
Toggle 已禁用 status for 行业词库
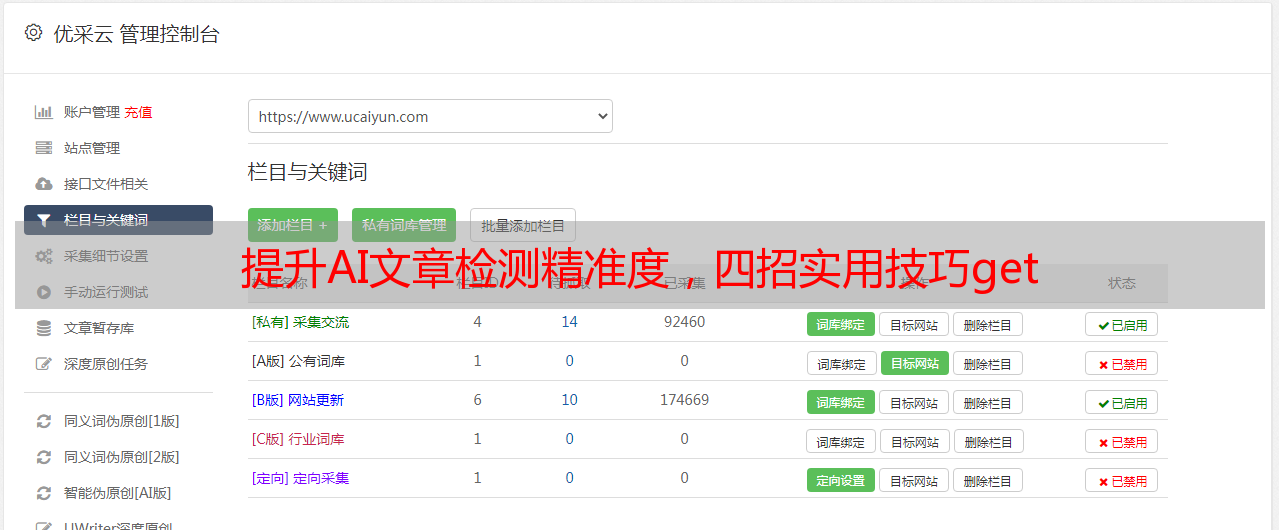(x=1122, y=441)
